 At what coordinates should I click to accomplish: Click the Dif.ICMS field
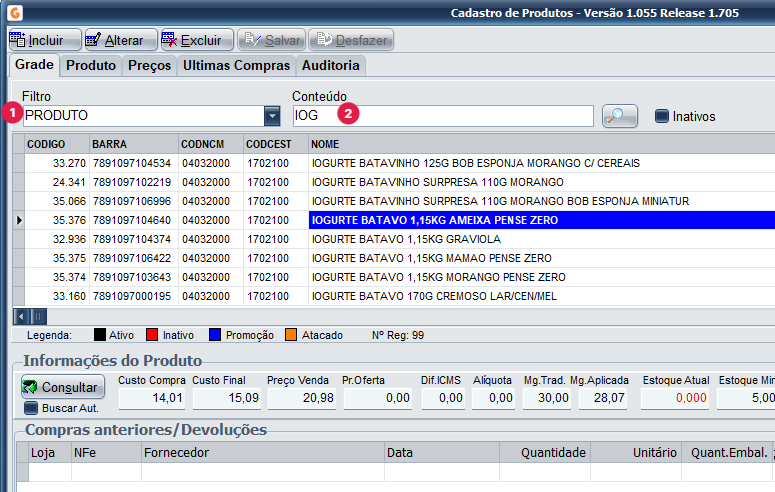point(443,398)
